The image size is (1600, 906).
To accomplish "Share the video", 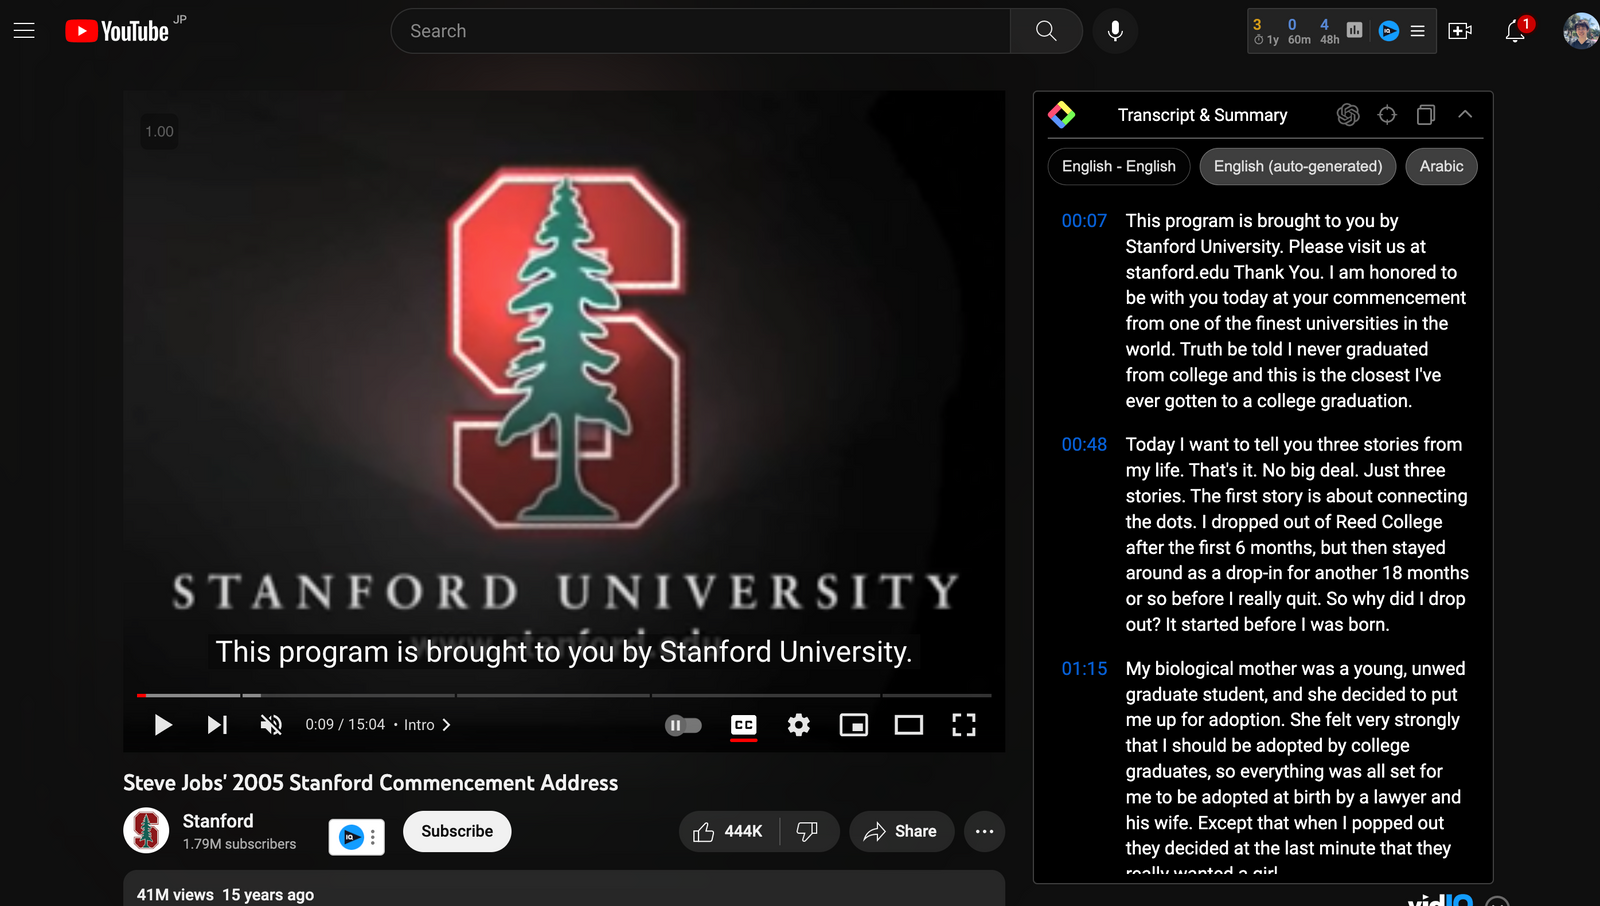I will [x=901, y=831].
